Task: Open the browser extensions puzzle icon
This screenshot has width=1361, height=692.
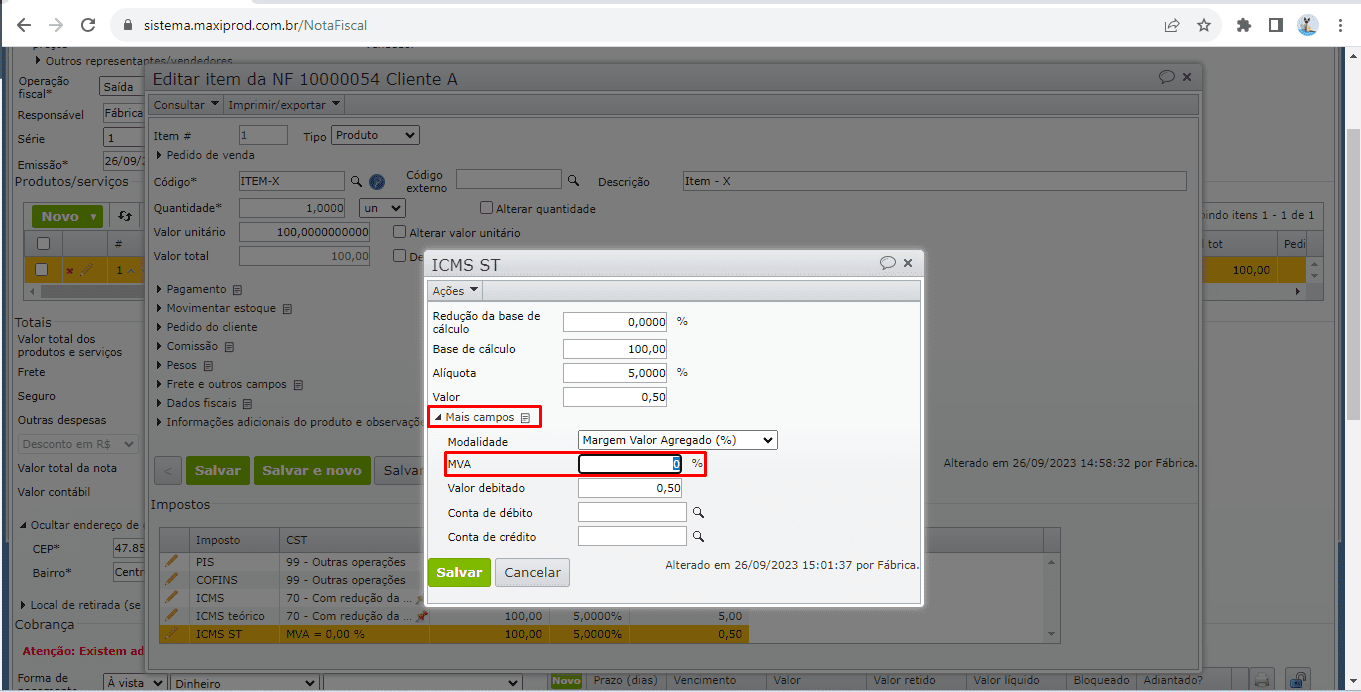Action: pyautogui.click(x=1244, y=25)
